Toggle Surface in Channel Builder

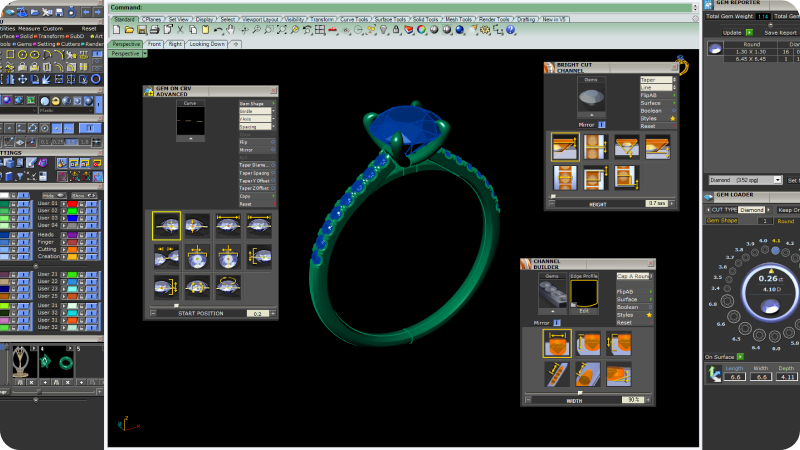pos(634,299)
